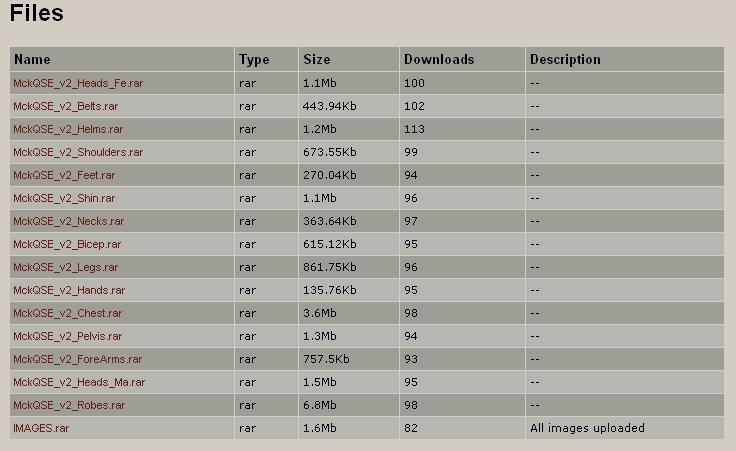
Task: Click the Name column header
Action: pyautogui.click(x=32, y=60)
